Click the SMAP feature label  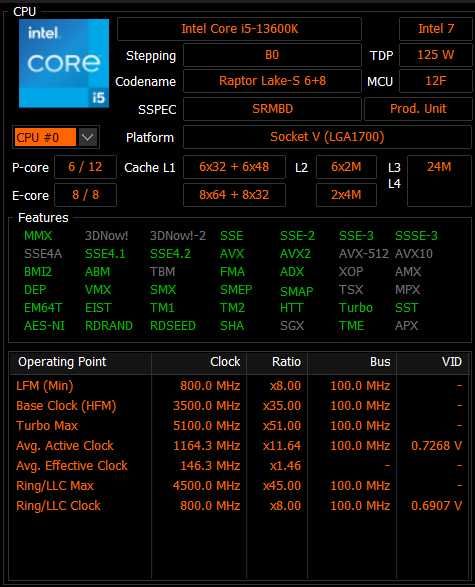(x=296, y=291)
